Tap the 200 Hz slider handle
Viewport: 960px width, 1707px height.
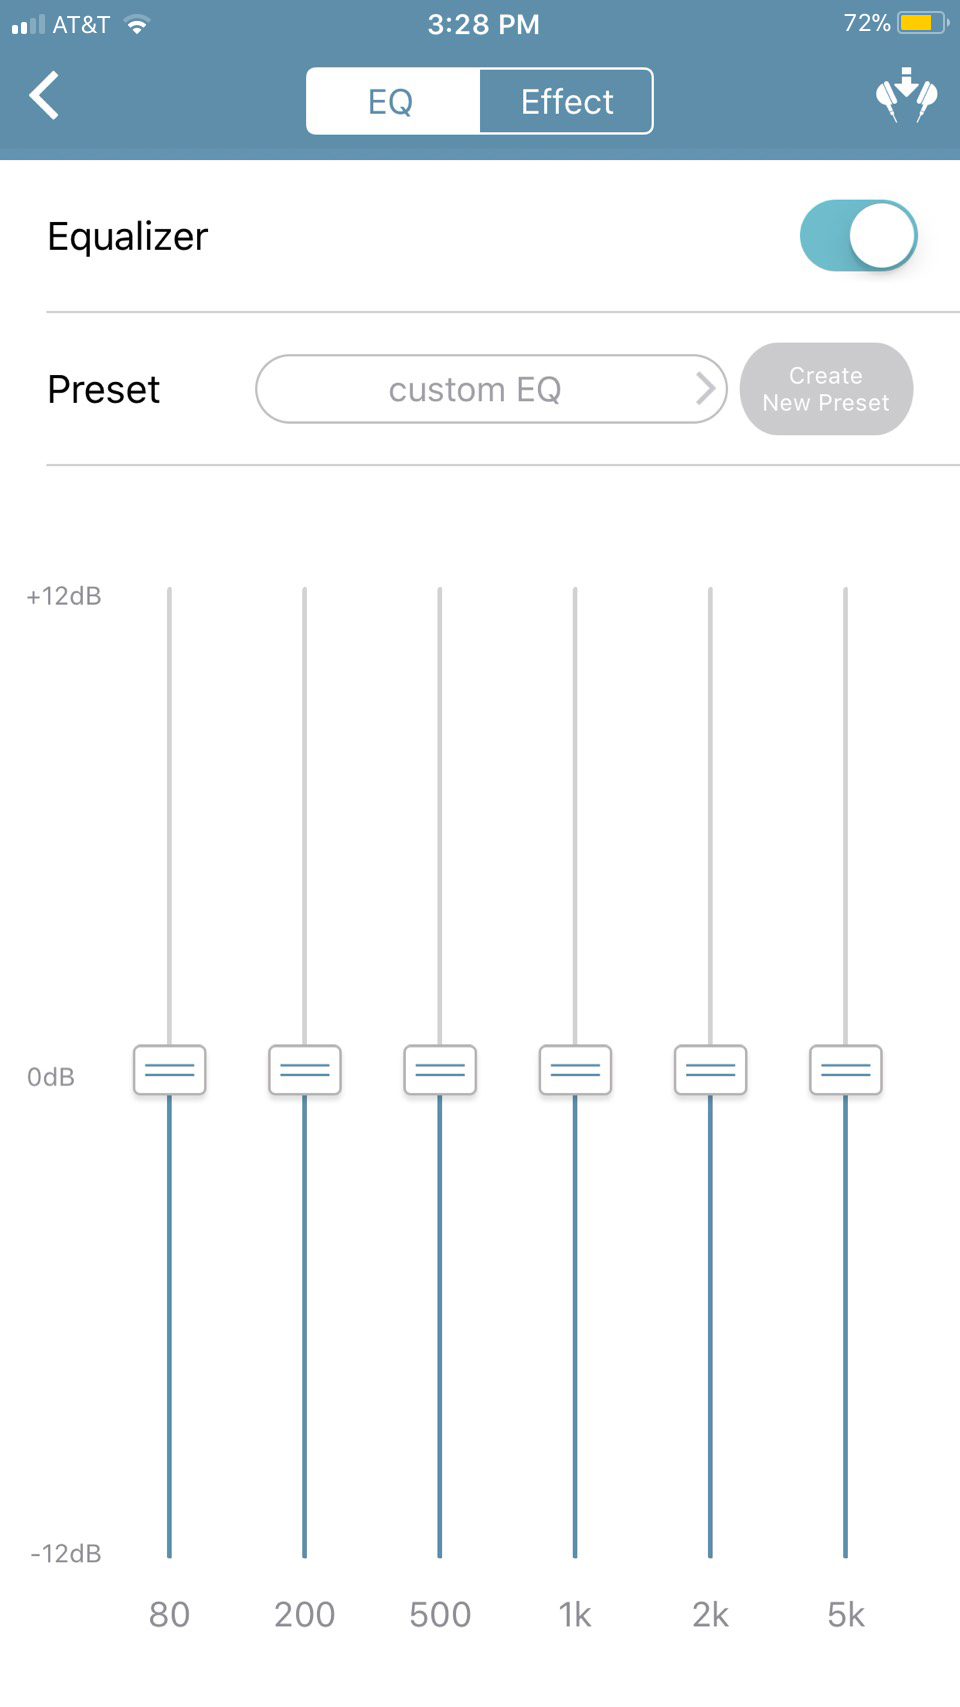click(x=305, y=1070)
